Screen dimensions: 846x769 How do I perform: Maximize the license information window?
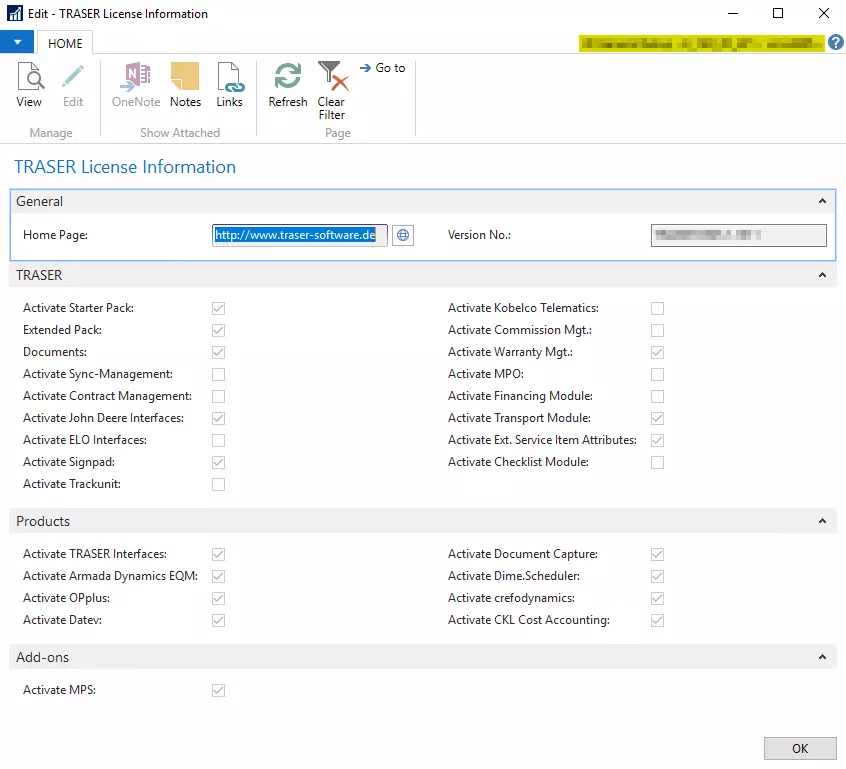pyautogui.click(x=778, y=13)
